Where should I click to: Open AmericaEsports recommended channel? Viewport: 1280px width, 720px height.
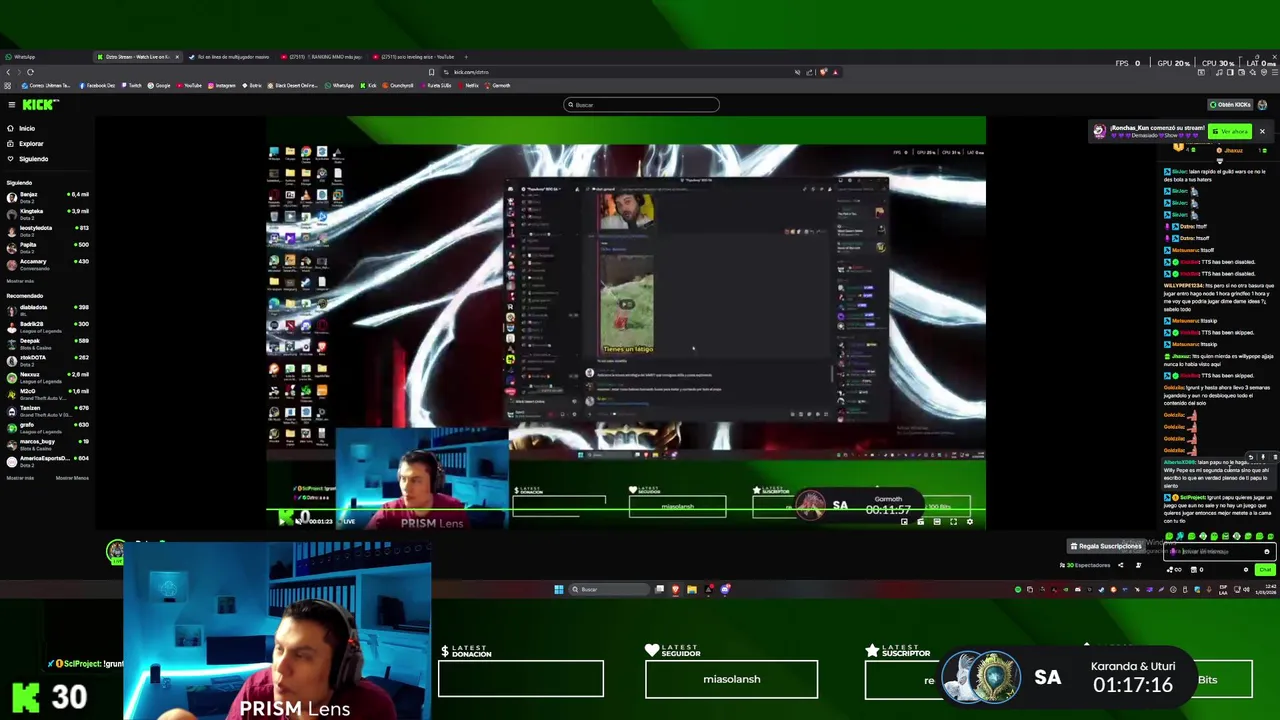(x=47, y=460)
